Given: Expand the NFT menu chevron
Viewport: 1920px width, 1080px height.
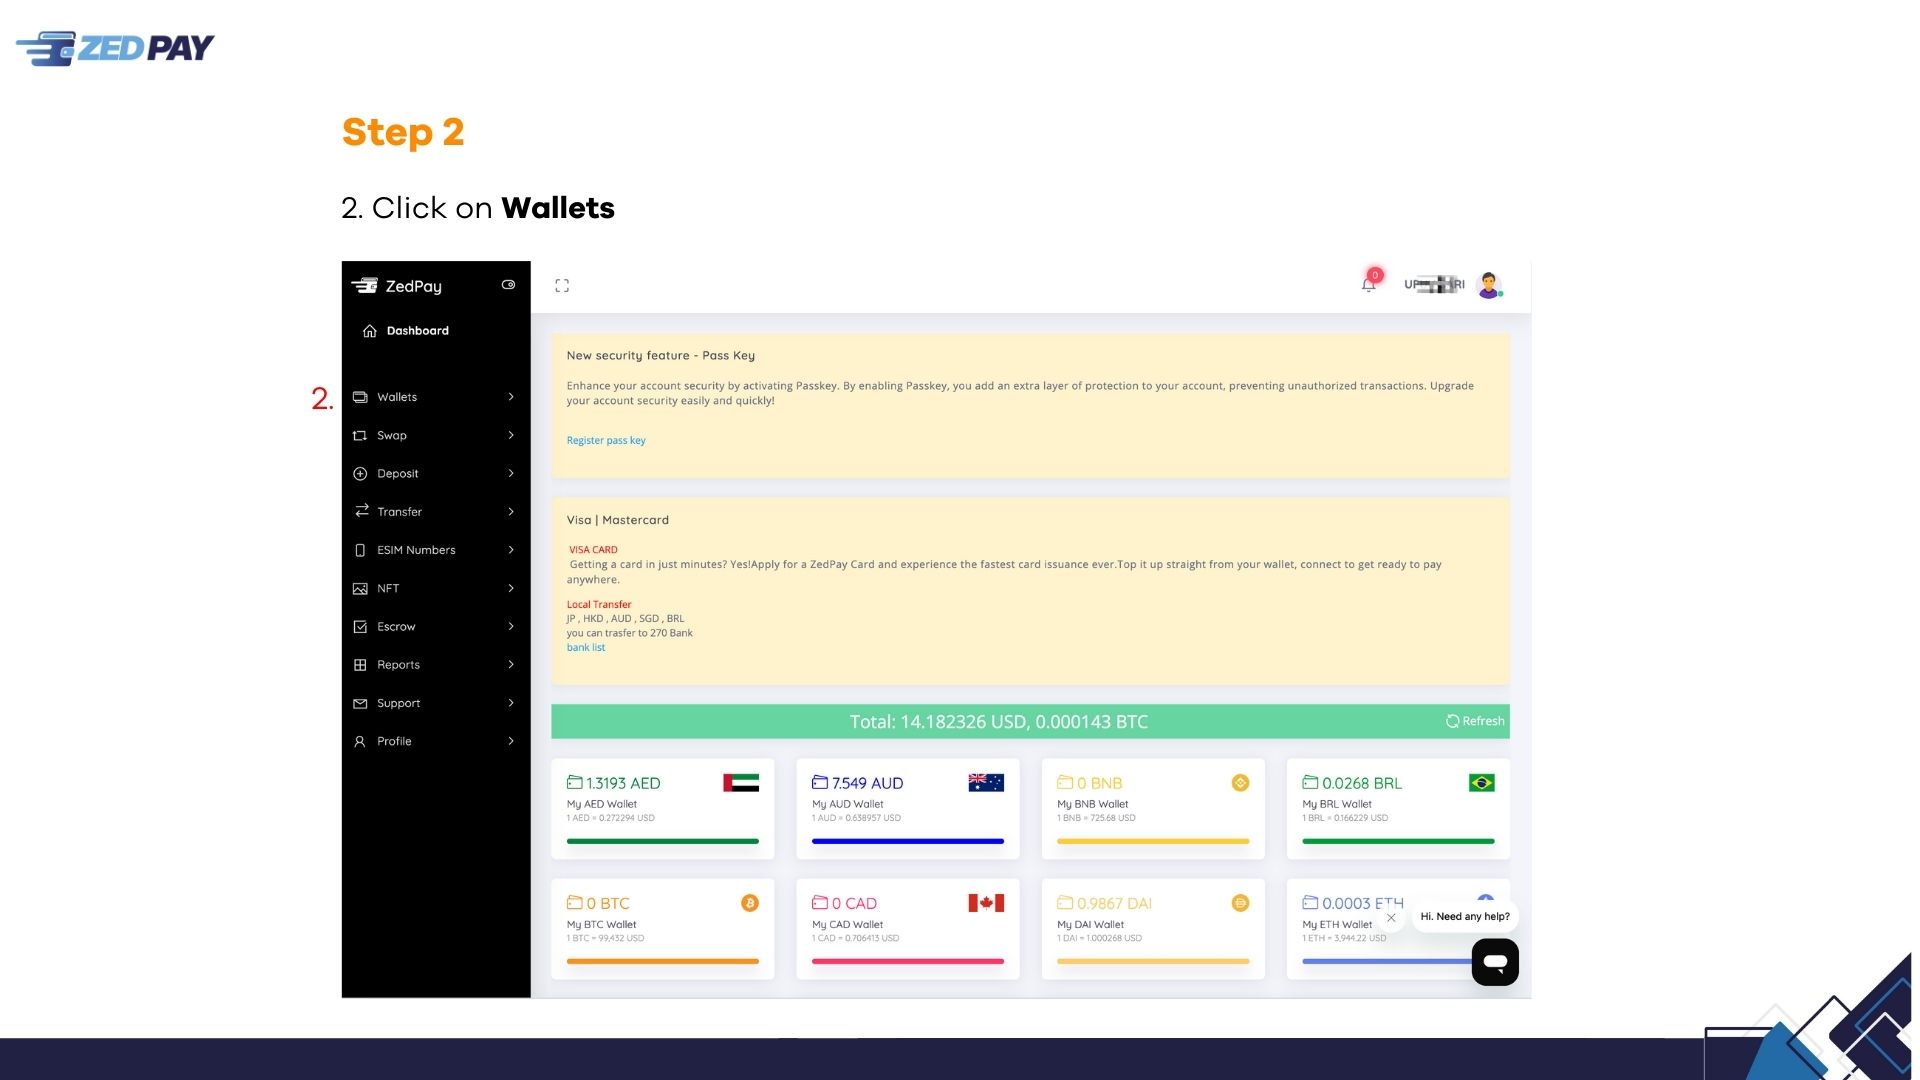Looking at the screenshot, I should (511, 589).
